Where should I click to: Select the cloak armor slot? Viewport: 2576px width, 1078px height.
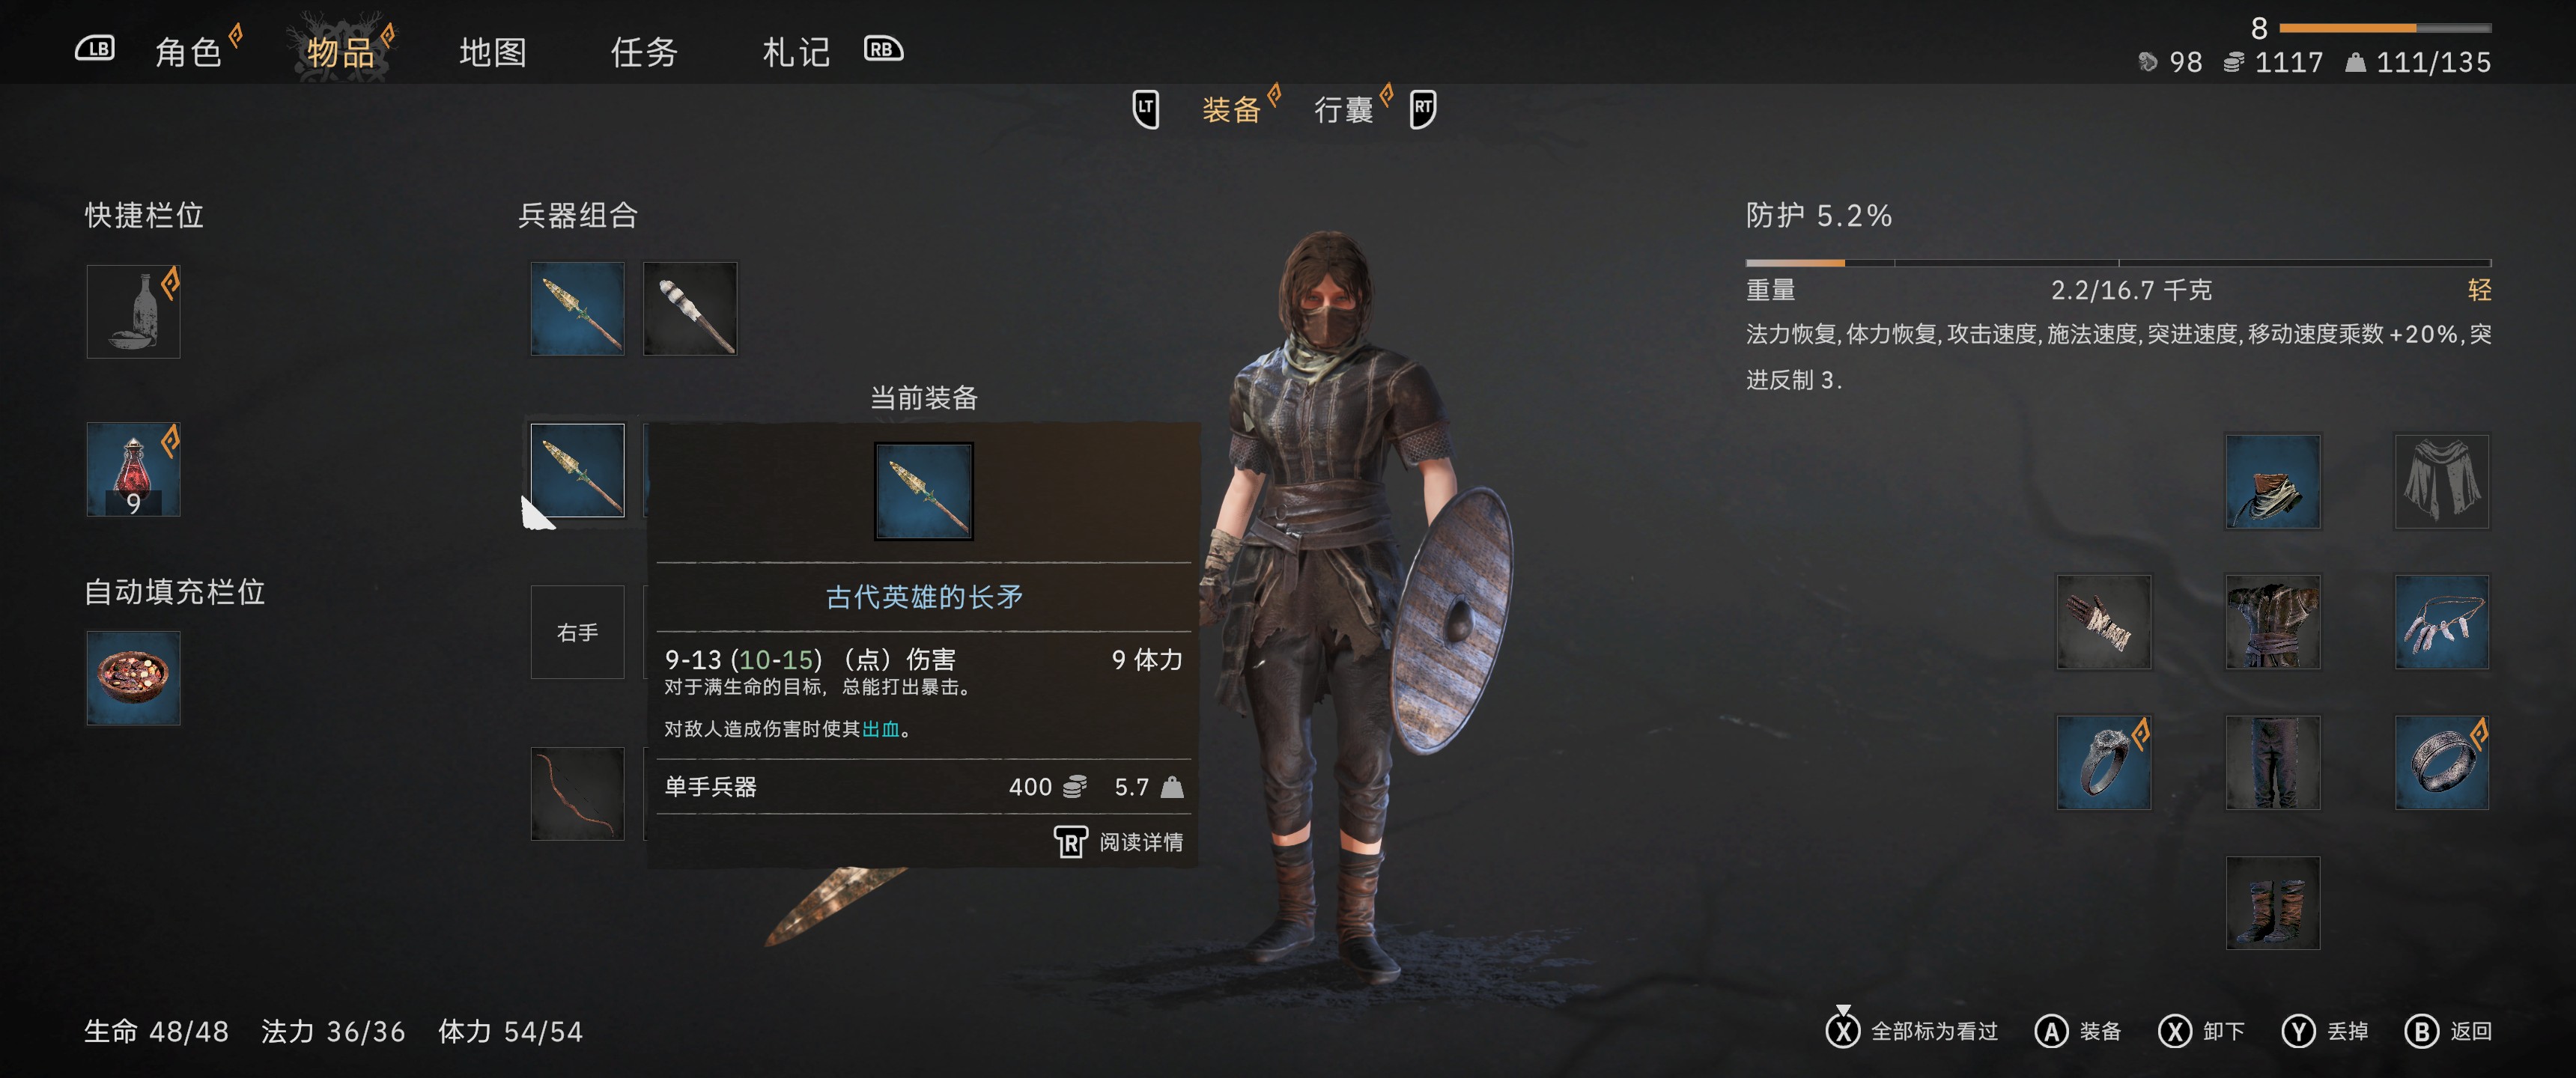click(x=2441, y=481)
